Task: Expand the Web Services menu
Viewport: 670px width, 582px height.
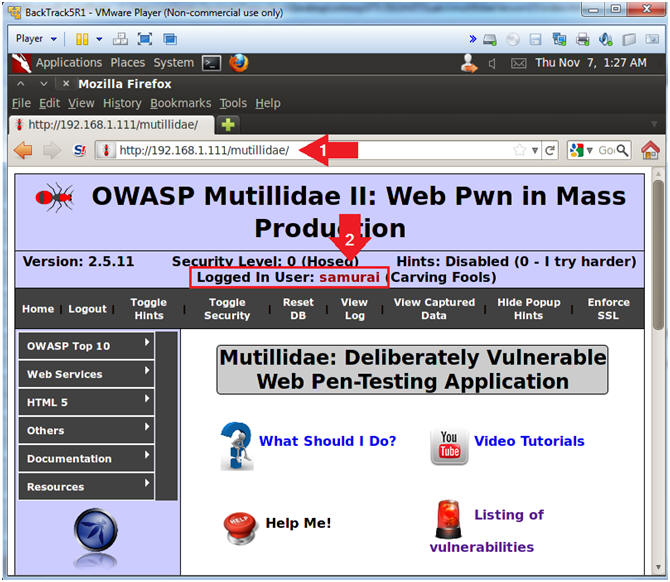Action: click(x=86, y=374)
